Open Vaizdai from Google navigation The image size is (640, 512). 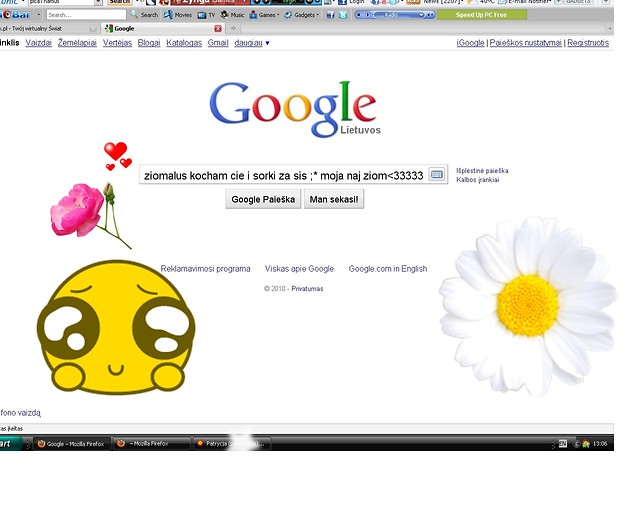pos(38,43)
